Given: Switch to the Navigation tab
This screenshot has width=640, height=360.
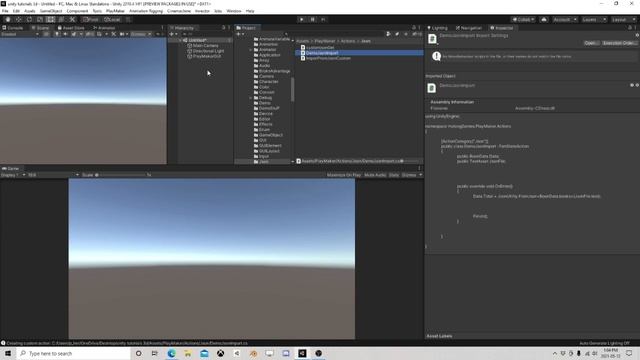Looking at the screenshot, I should coord(469,28).
